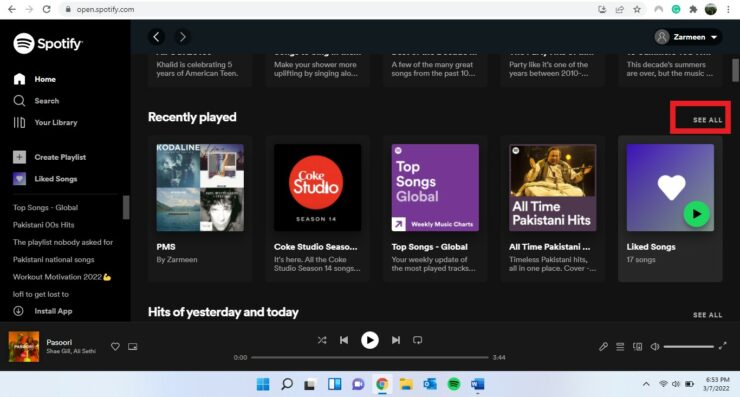Click the Pasoori song title
Viewport: 740px width, 397px height.
coord(59,342)
